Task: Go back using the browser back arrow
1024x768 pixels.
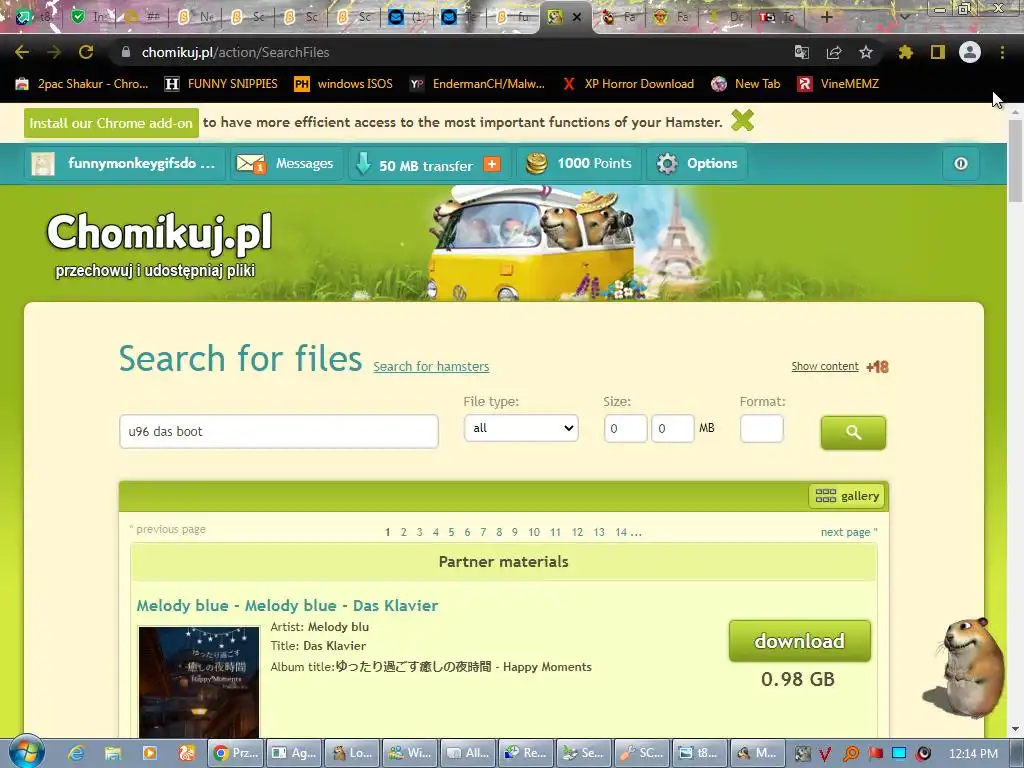Action: [x=22, y=52]
